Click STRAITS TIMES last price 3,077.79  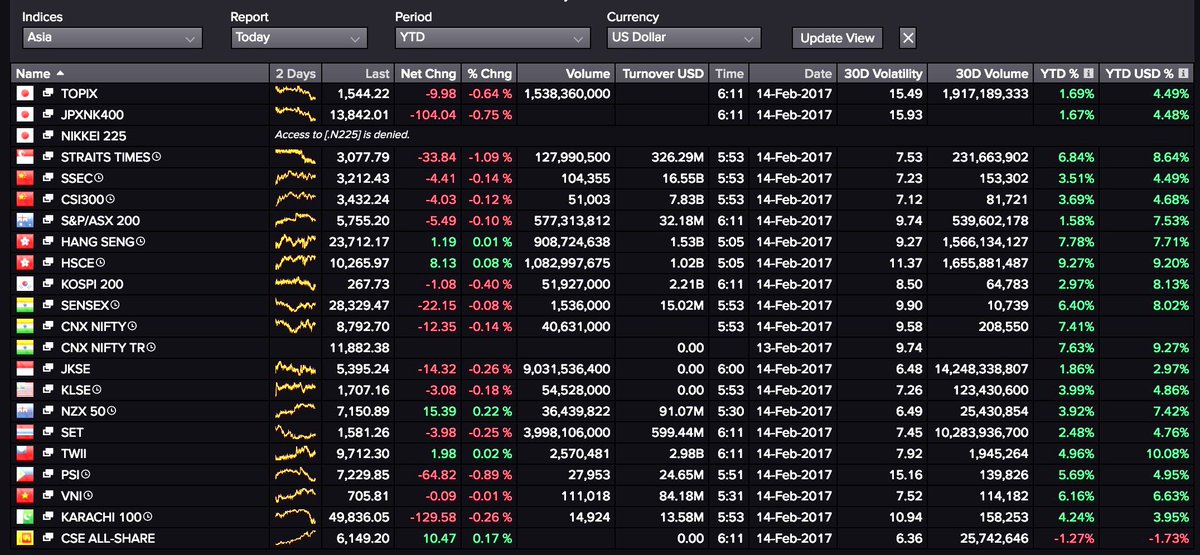(364, 157)
